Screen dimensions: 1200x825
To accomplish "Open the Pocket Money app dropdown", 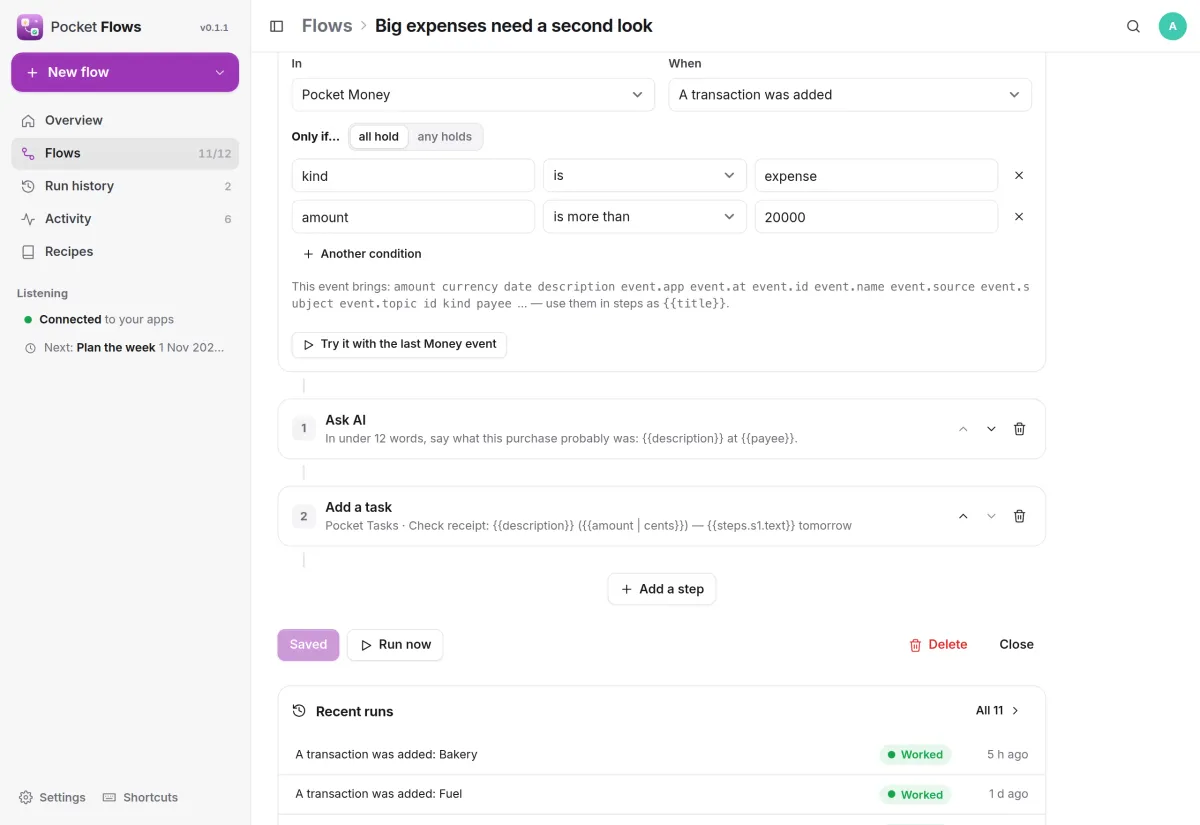I will [473, 95].
